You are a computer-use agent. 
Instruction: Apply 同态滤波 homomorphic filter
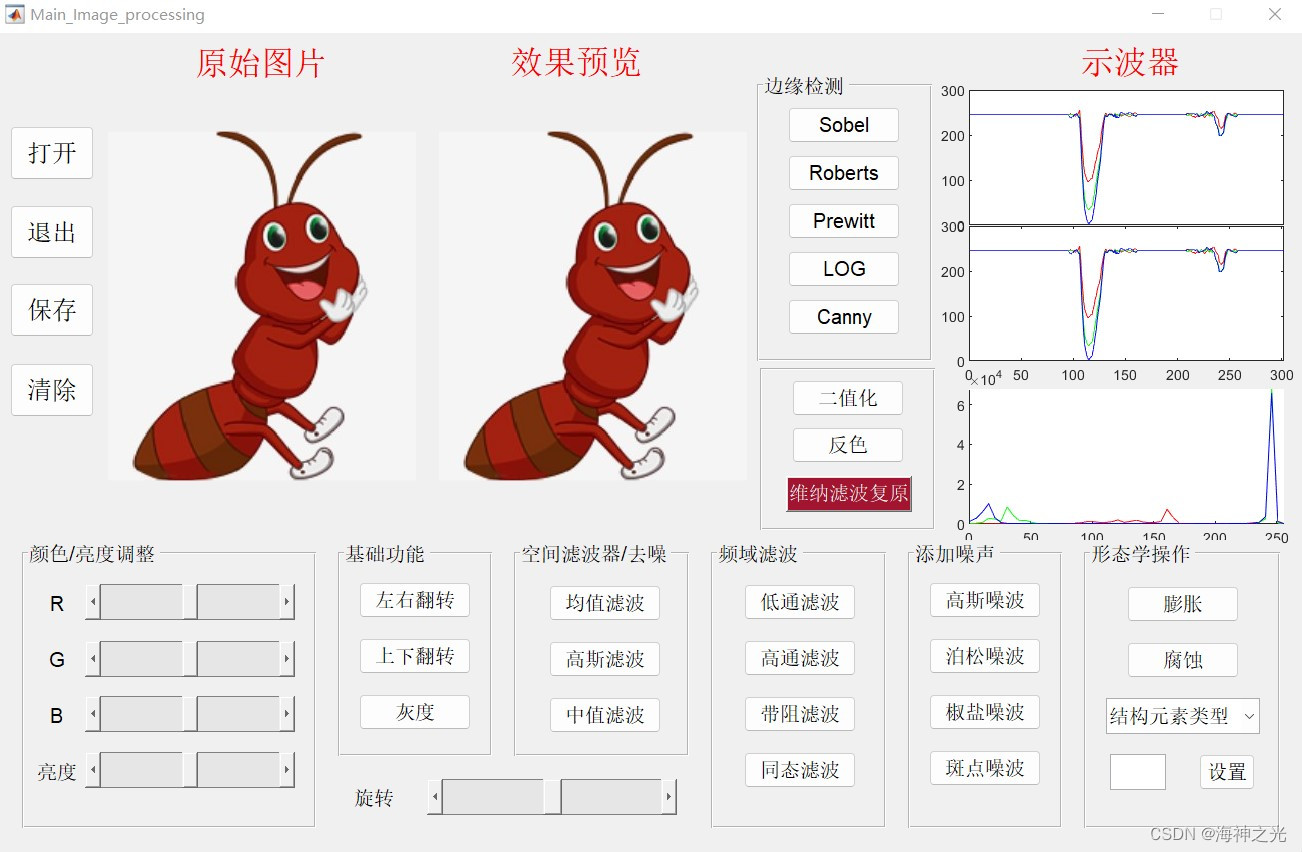[x=800, y=770]
